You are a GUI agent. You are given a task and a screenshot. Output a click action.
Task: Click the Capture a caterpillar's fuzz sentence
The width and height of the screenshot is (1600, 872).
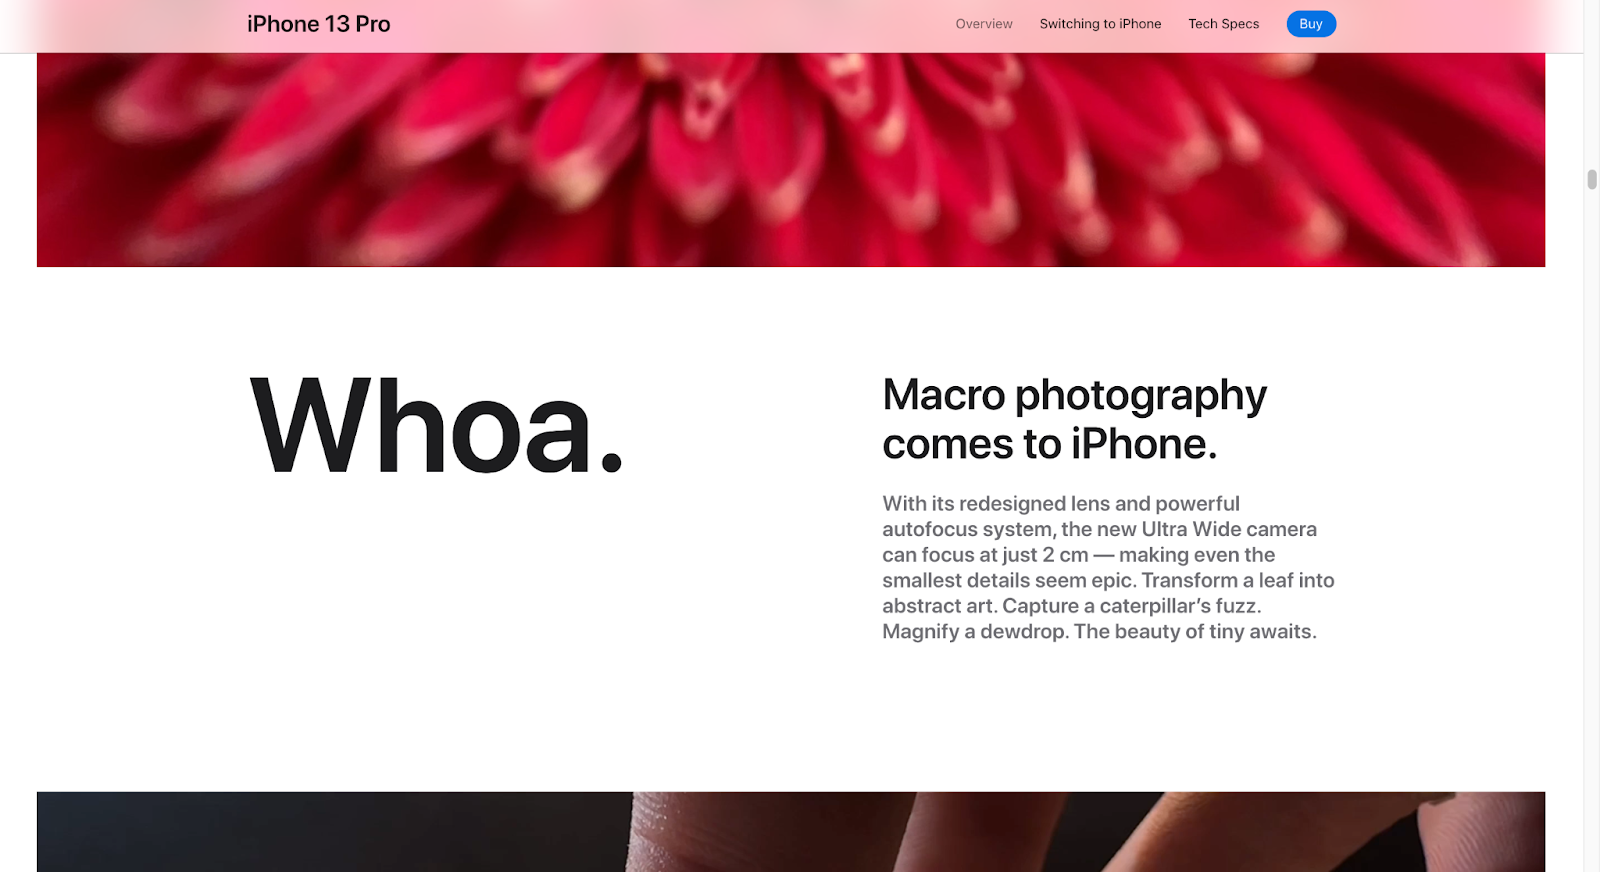pyautogui.click(x=1131, y=606)
